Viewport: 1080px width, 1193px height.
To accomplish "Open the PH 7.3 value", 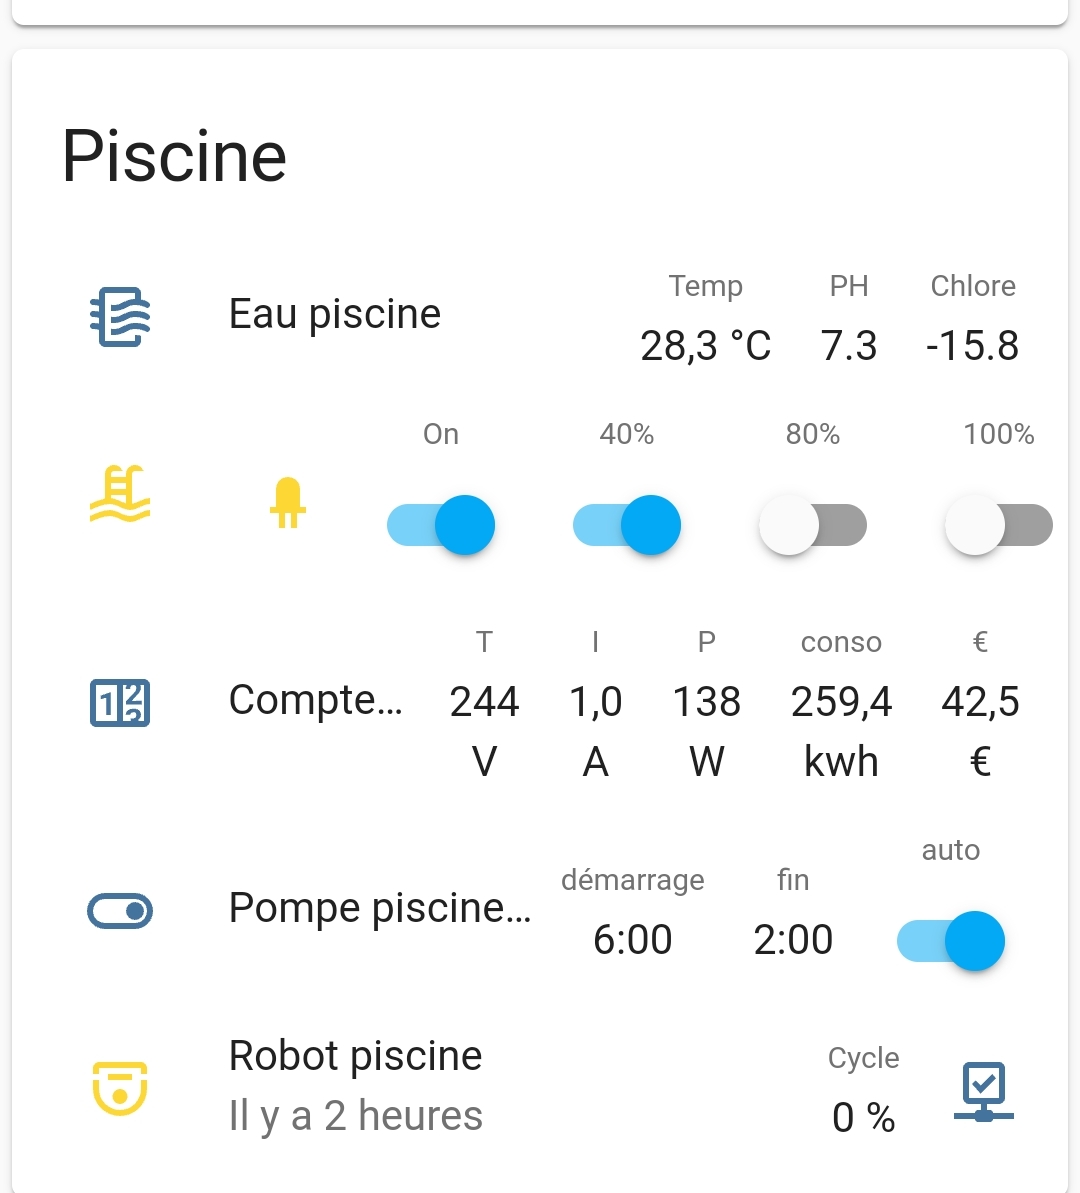I will pyautogui.click(x=849, y=346).
